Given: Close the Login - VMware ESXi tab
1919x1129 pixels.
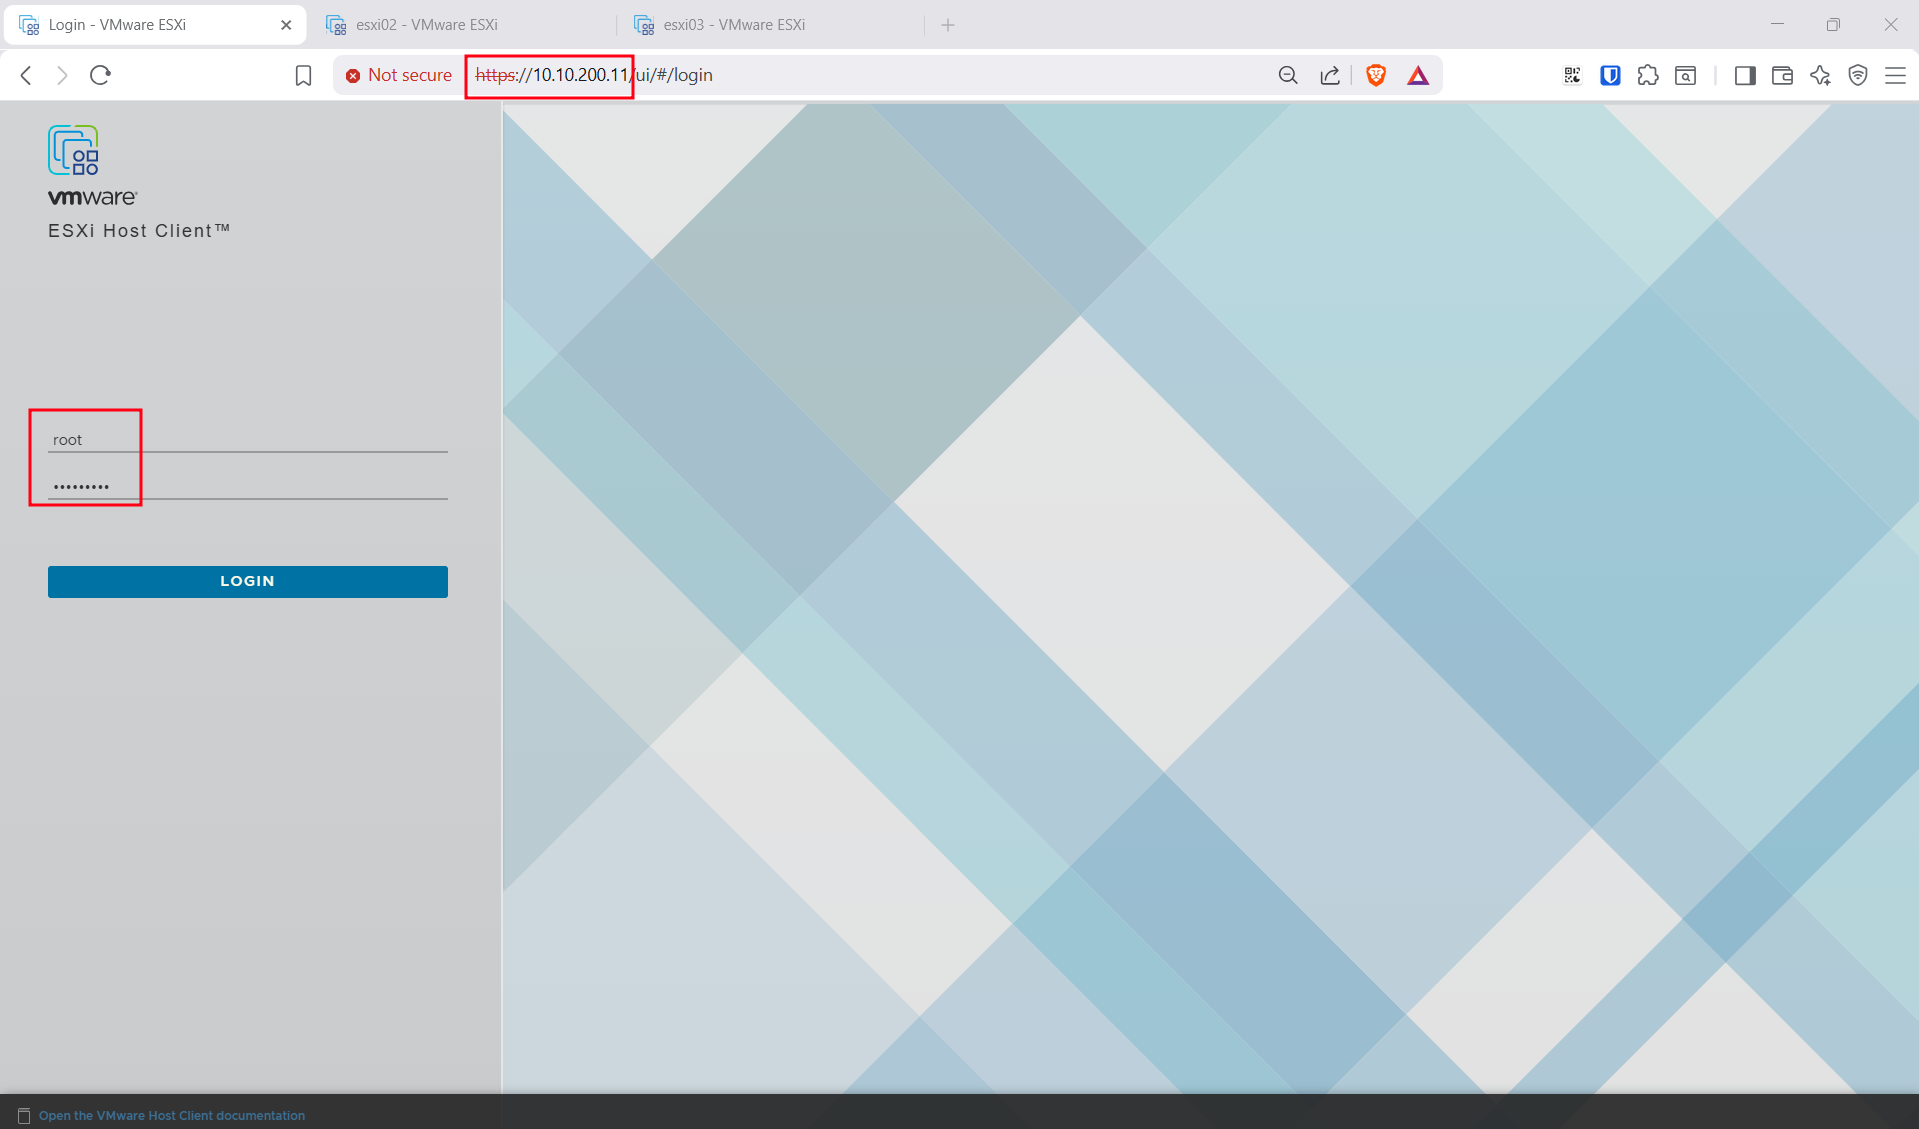Looking at the screenshot, I should (286, 25).
